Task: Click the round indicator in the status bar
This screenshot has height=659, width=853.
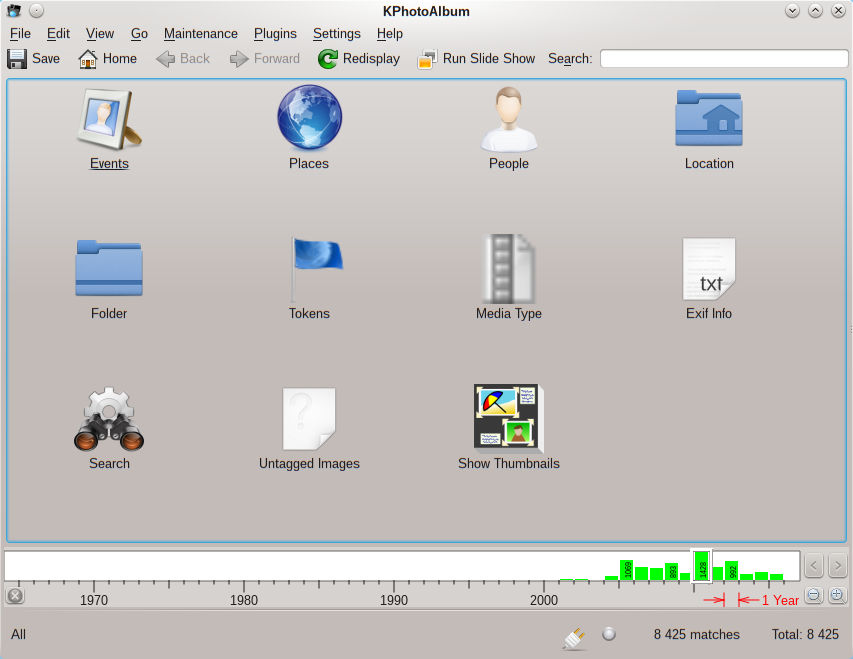Action: click(609, 633)
